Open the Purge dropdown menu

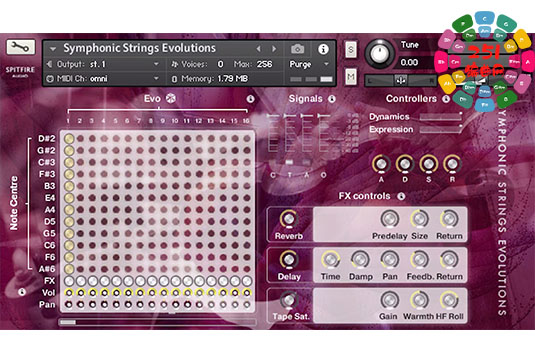coord(309,64)
